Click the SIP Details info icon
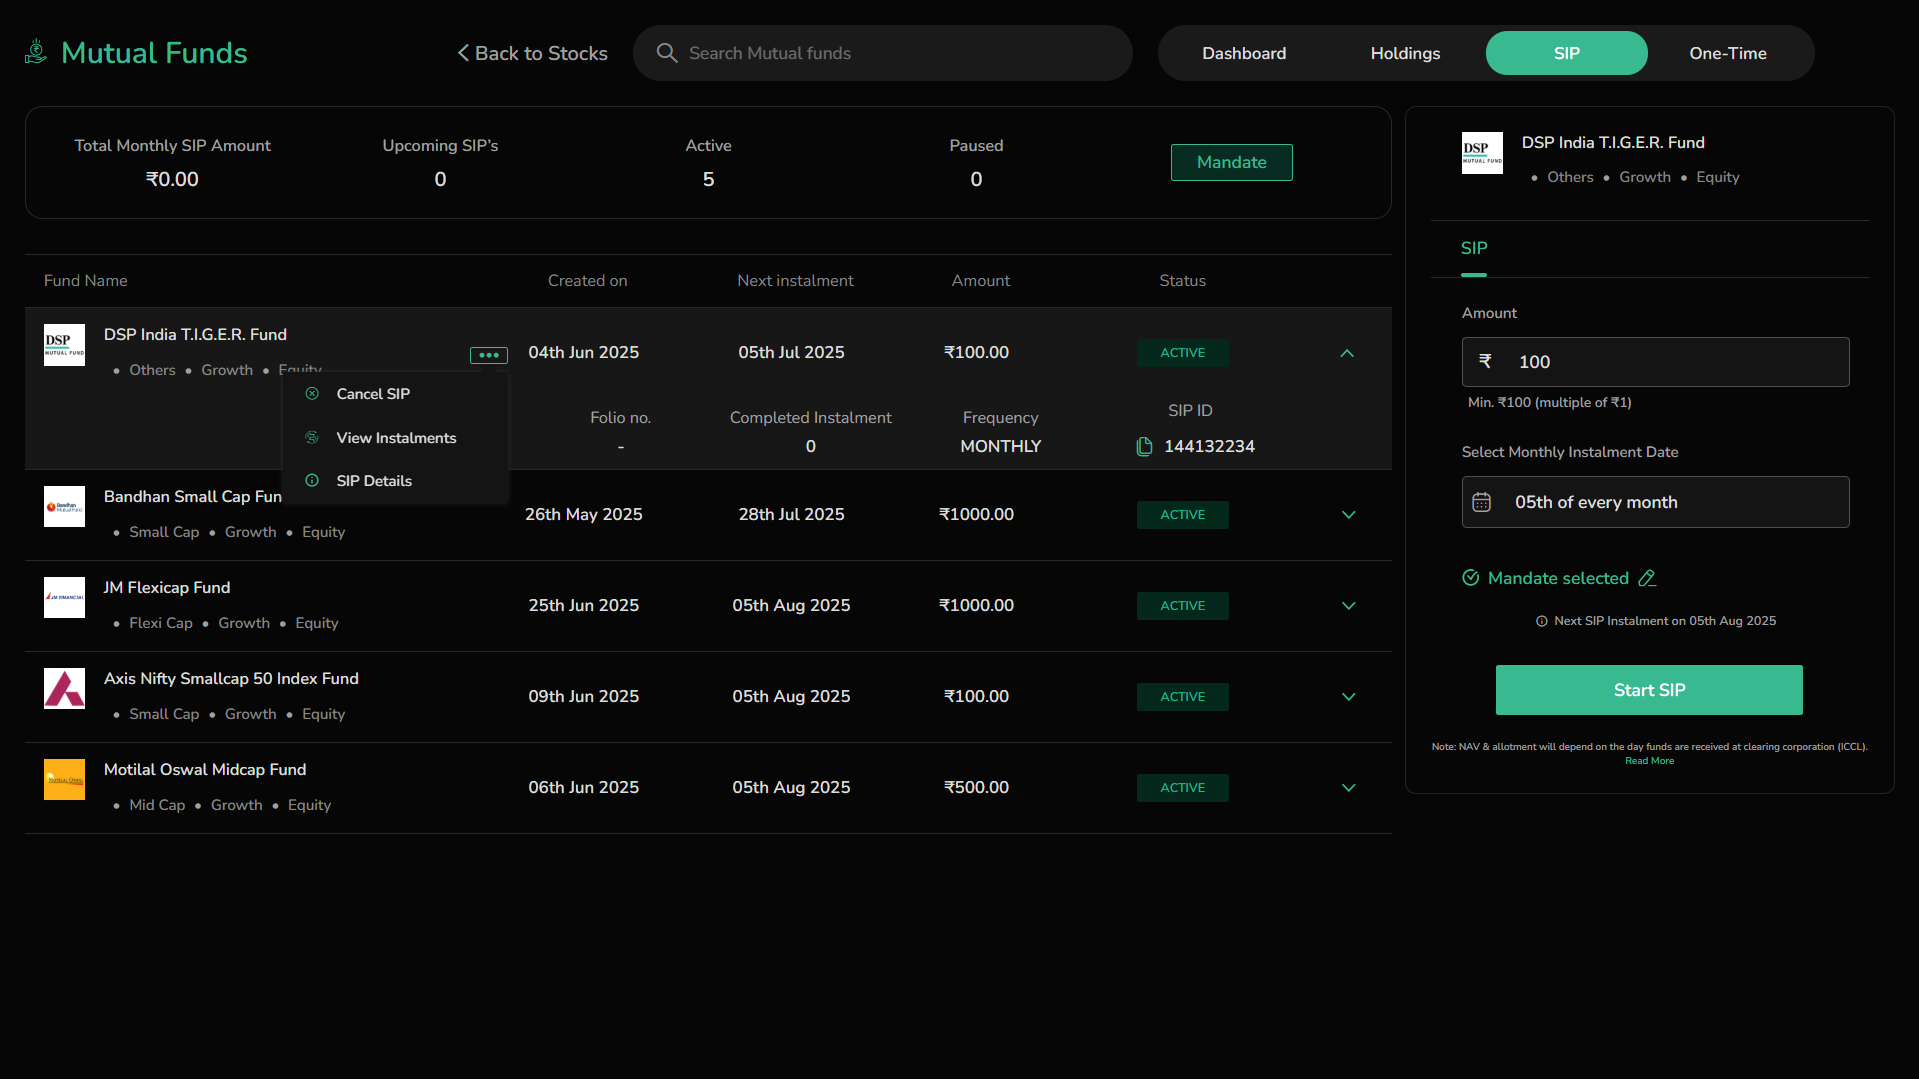The height and width of the screenshot is (1079, 1919). [x=312, y=481]
